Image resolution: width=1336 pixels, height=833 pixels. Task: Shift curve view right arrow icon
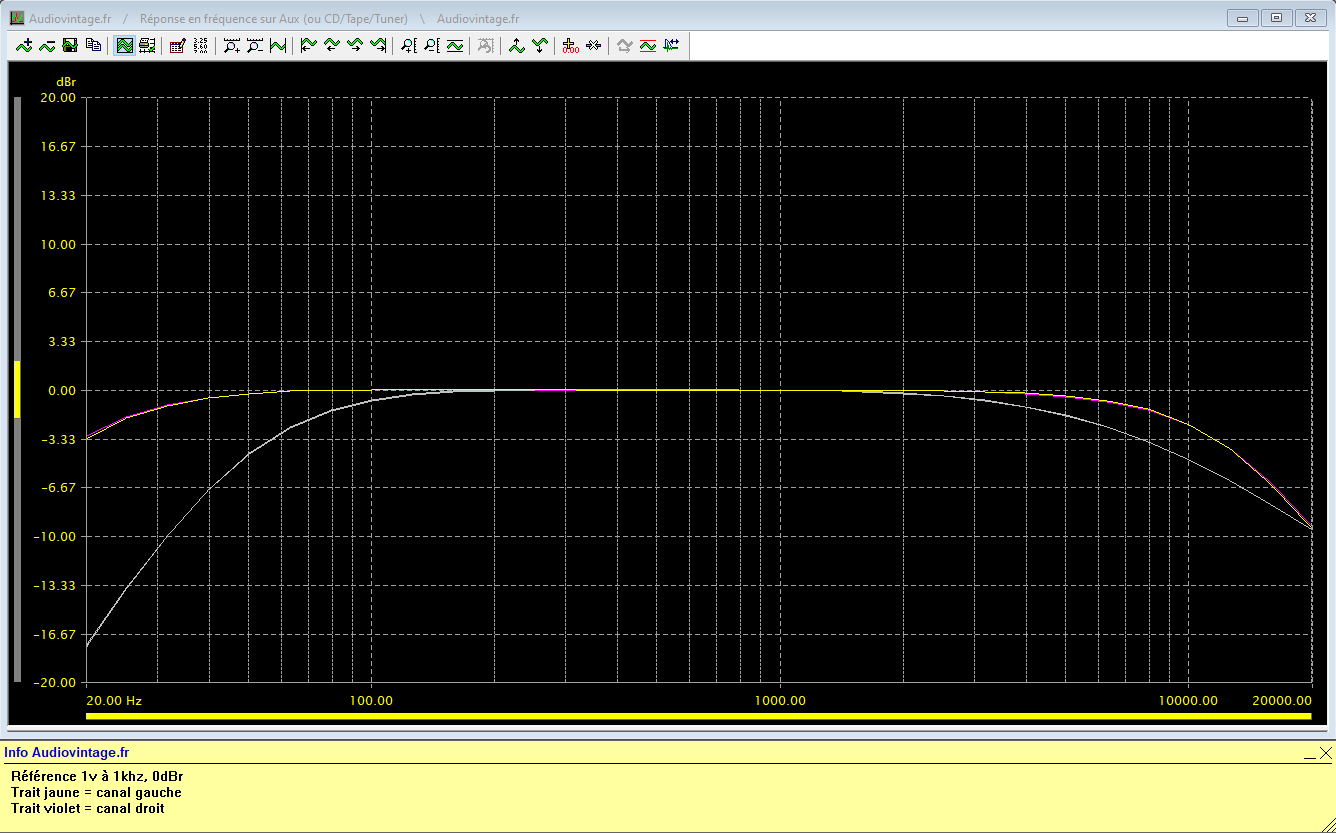(x=354, y=45)
